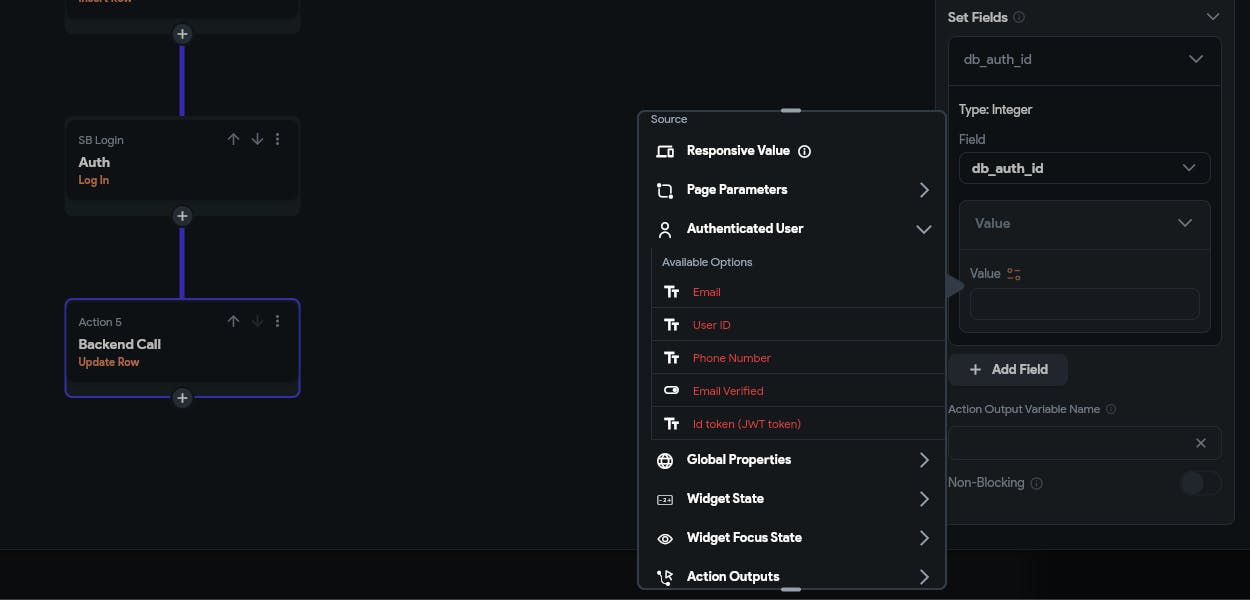Choose the Email Verified option
The image size is (1250, 600).
coord(727,391)
